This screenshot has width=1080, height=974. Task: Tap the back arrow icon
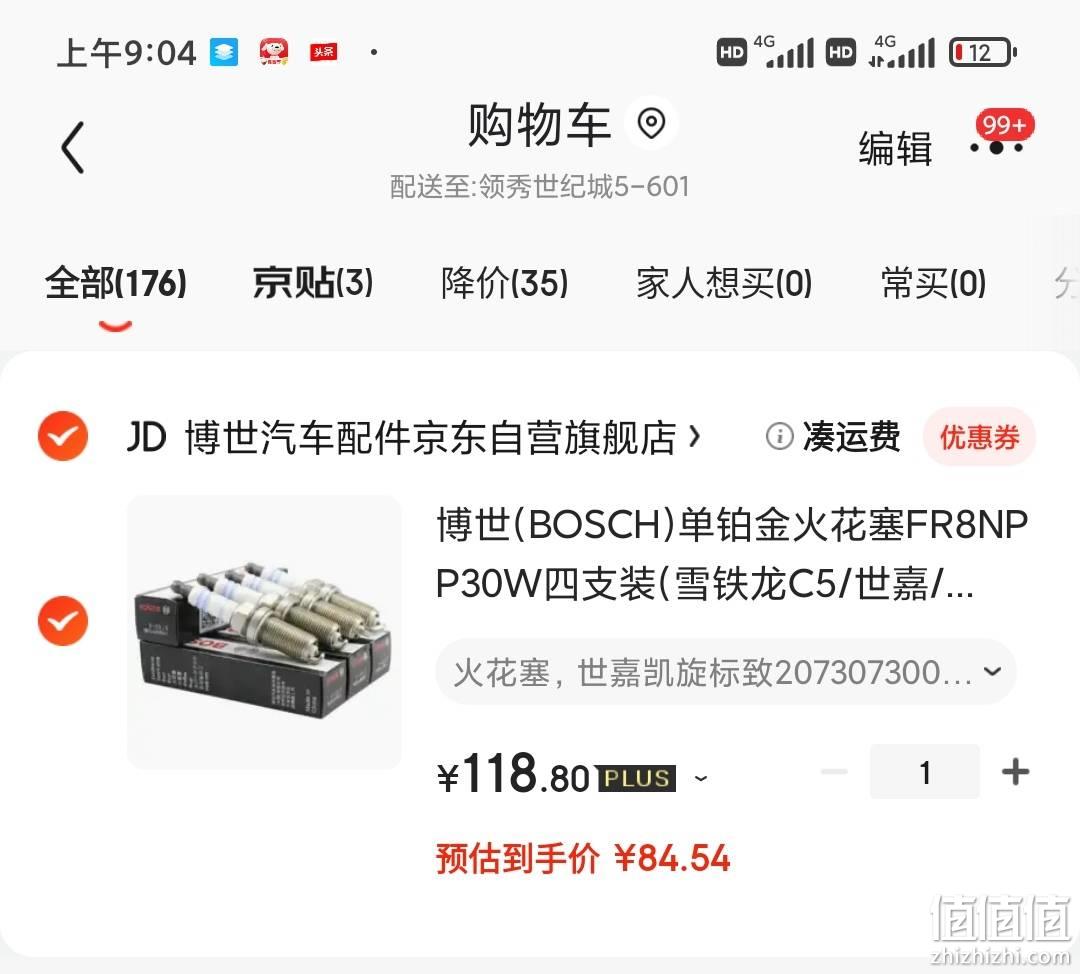73,147
